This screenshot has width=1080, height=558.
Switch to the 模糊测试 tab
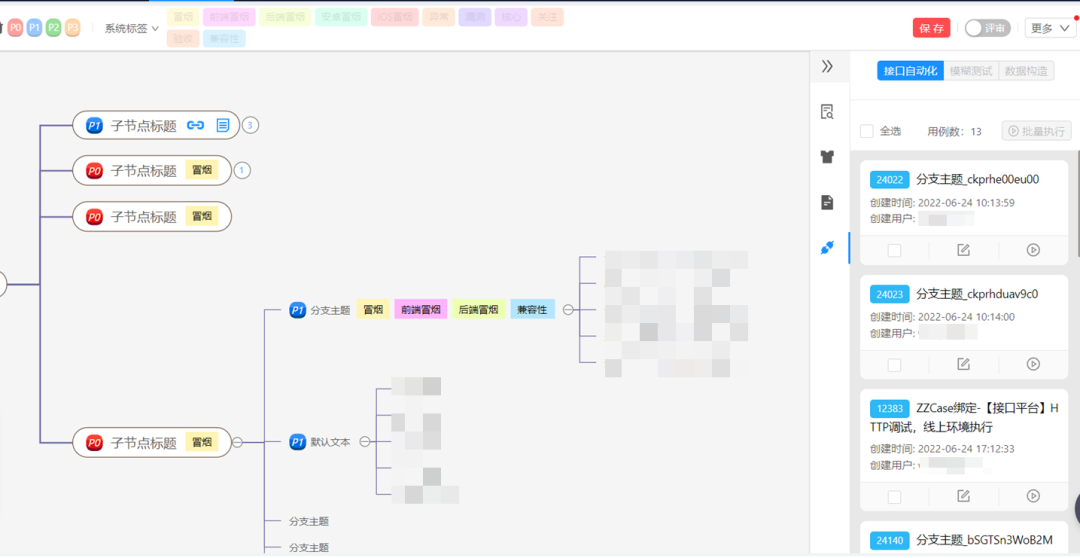[971, 70]
